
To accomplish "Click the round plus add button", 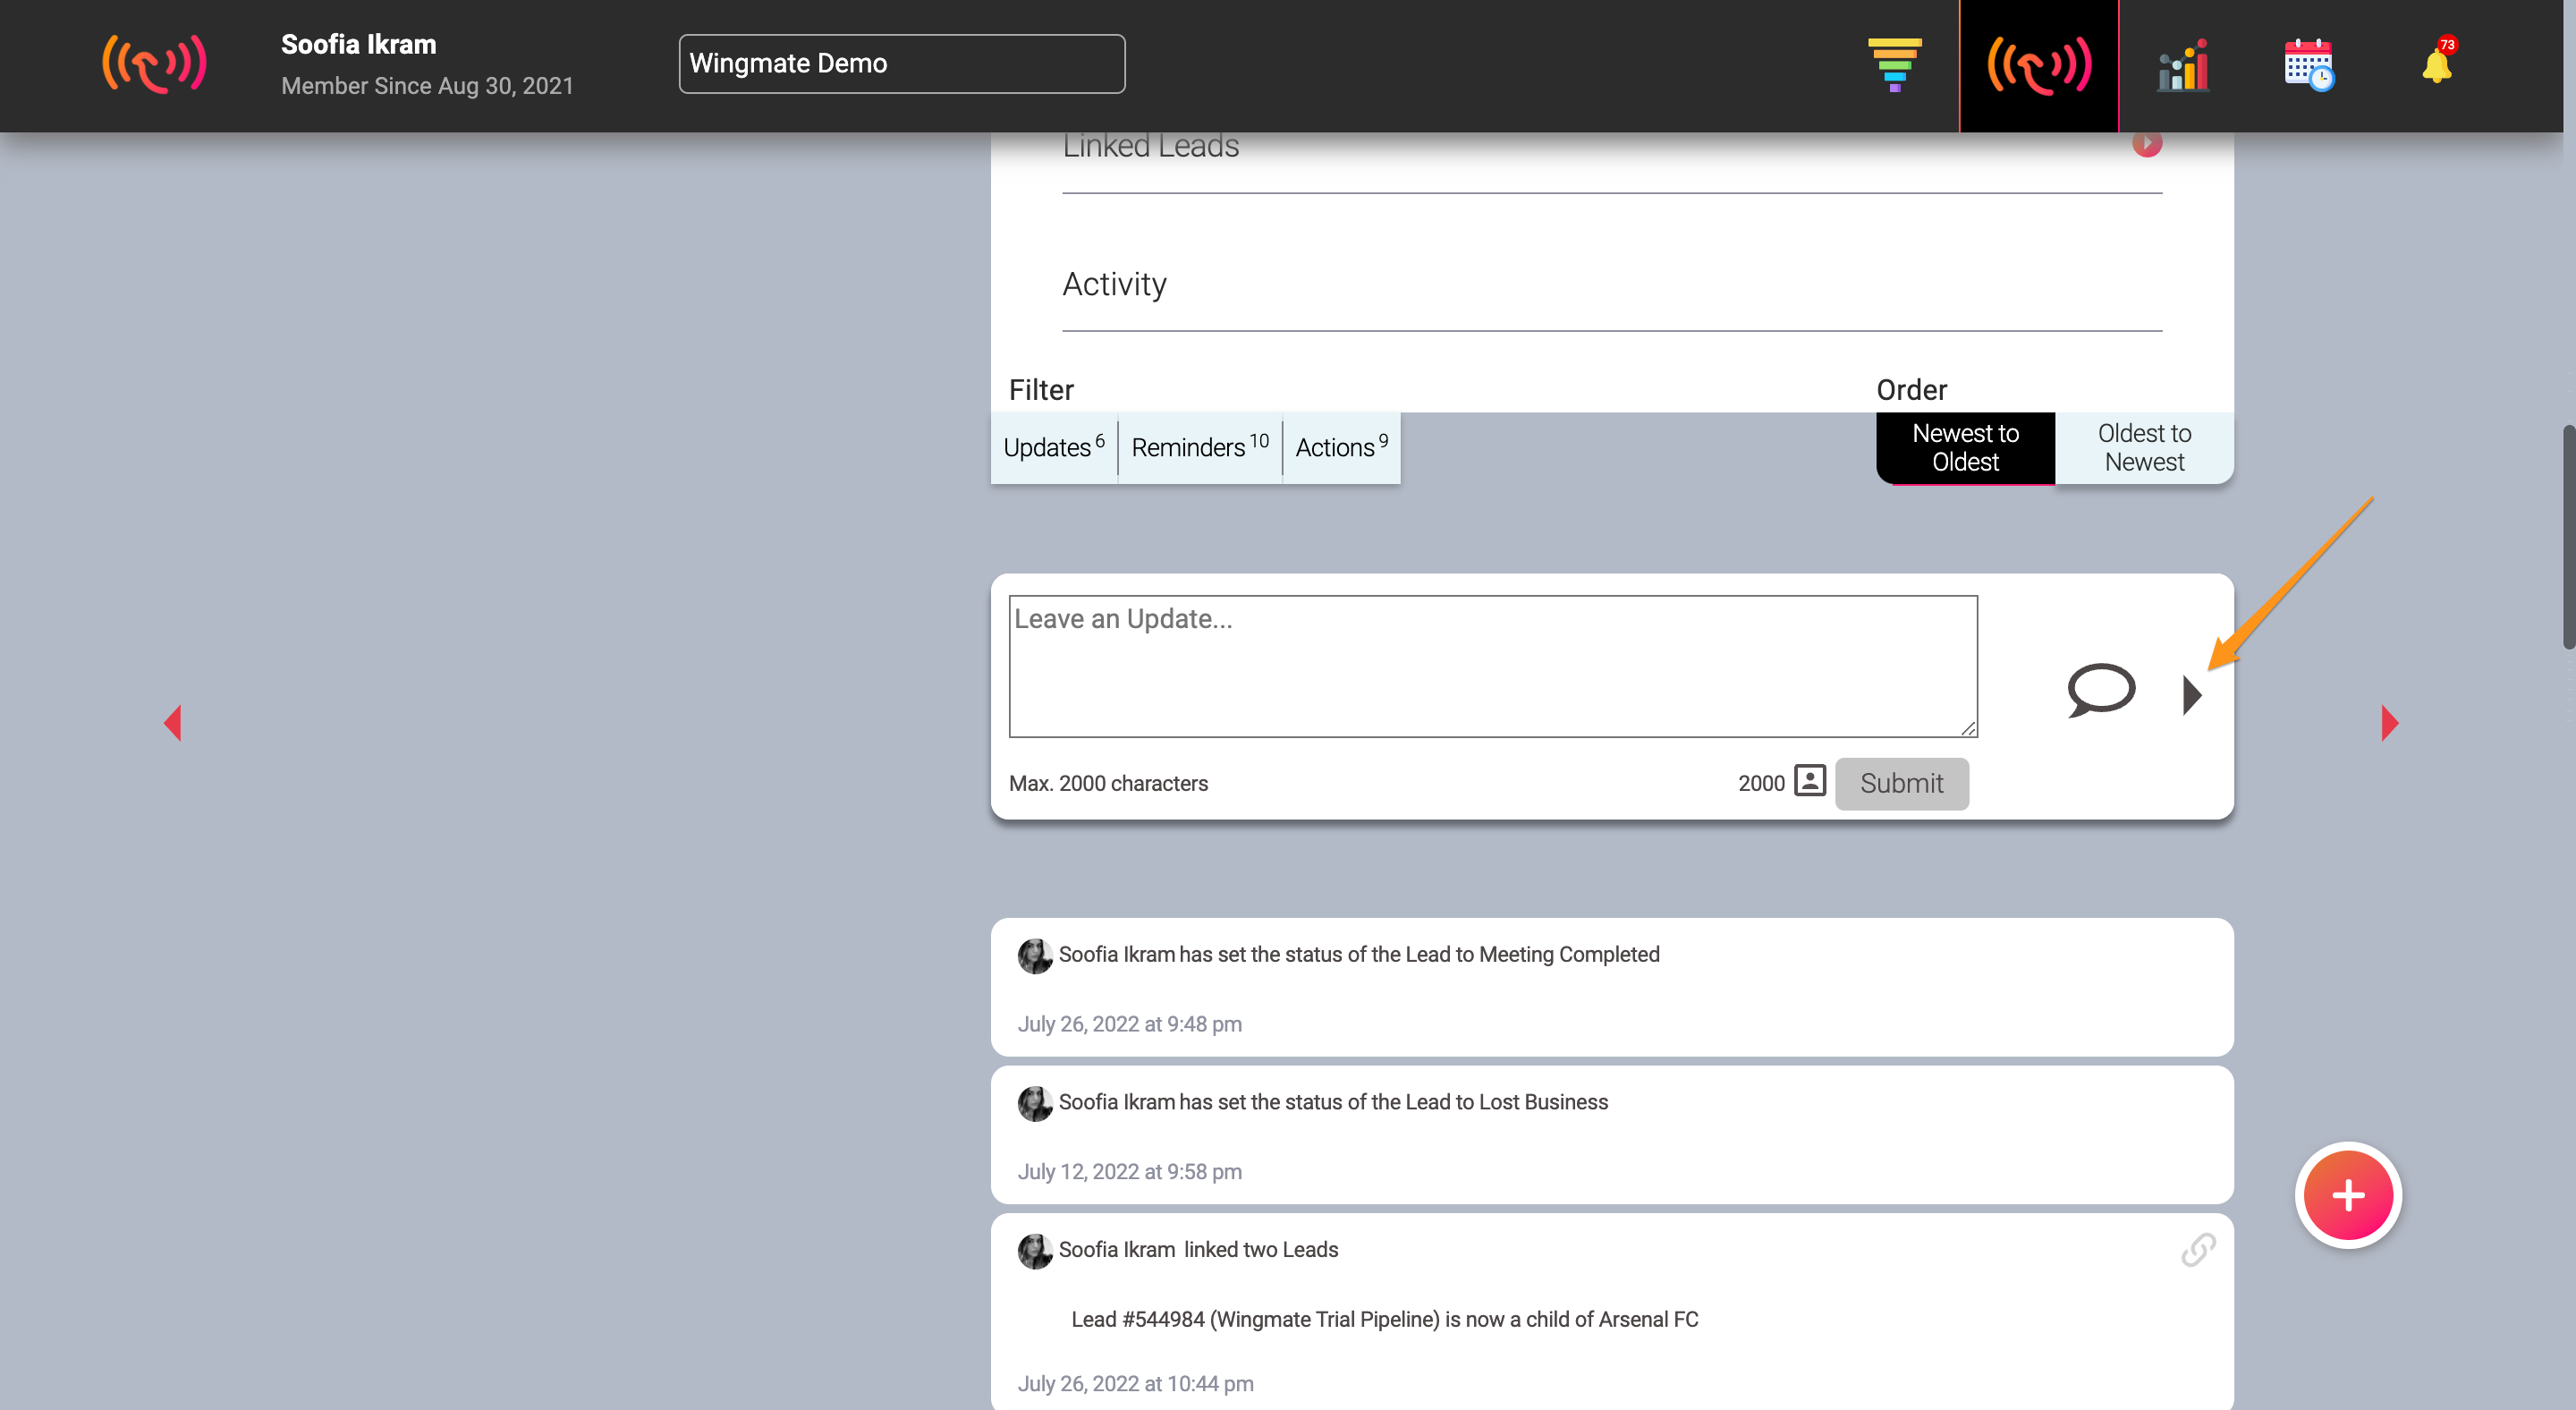I will (x=2347, y=1195).
